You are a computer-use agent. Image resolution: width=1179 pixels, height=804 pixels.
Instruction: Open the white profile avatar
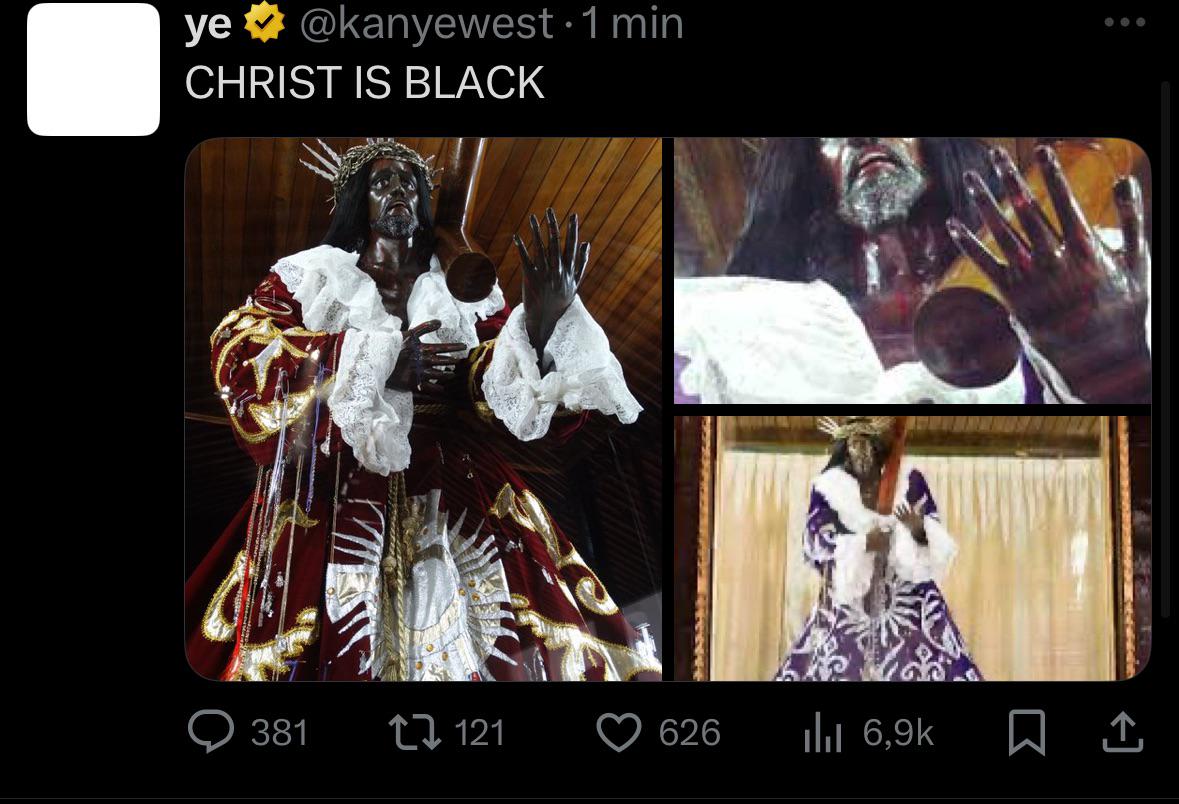click(93, 69)
